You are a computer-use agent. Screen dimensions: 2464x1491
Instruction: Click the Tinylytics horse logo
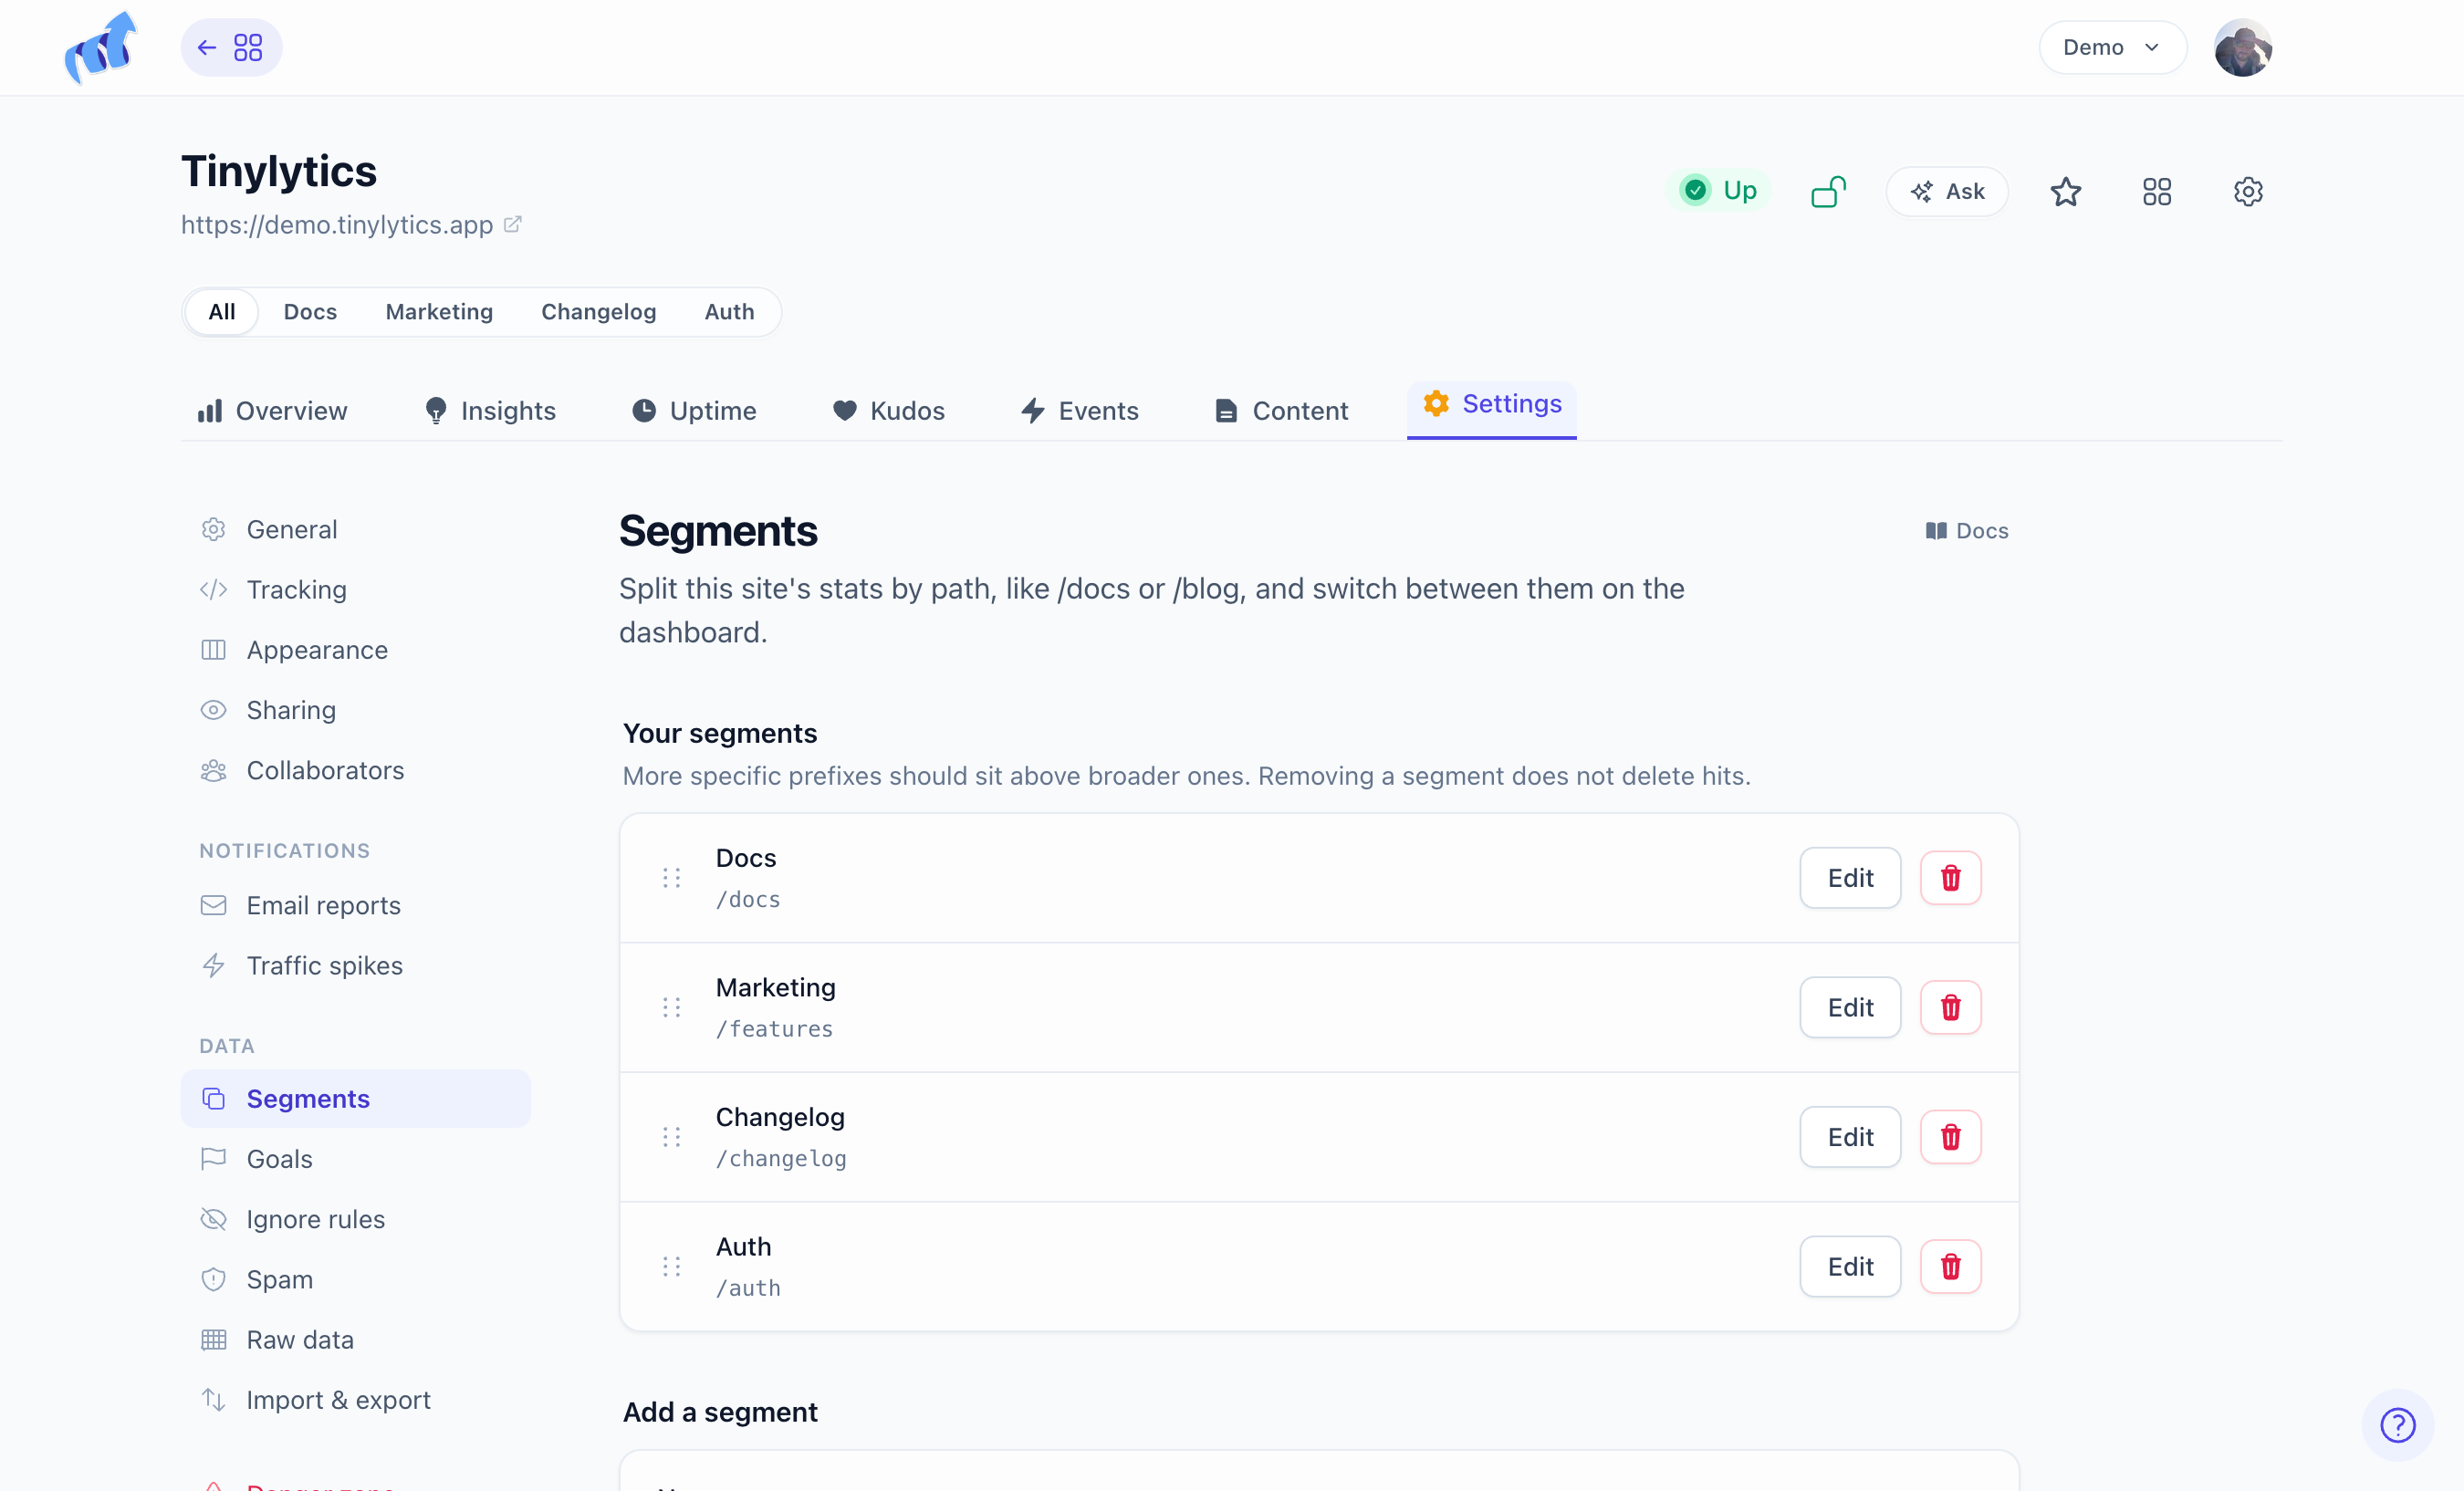(x=100, y=47)
